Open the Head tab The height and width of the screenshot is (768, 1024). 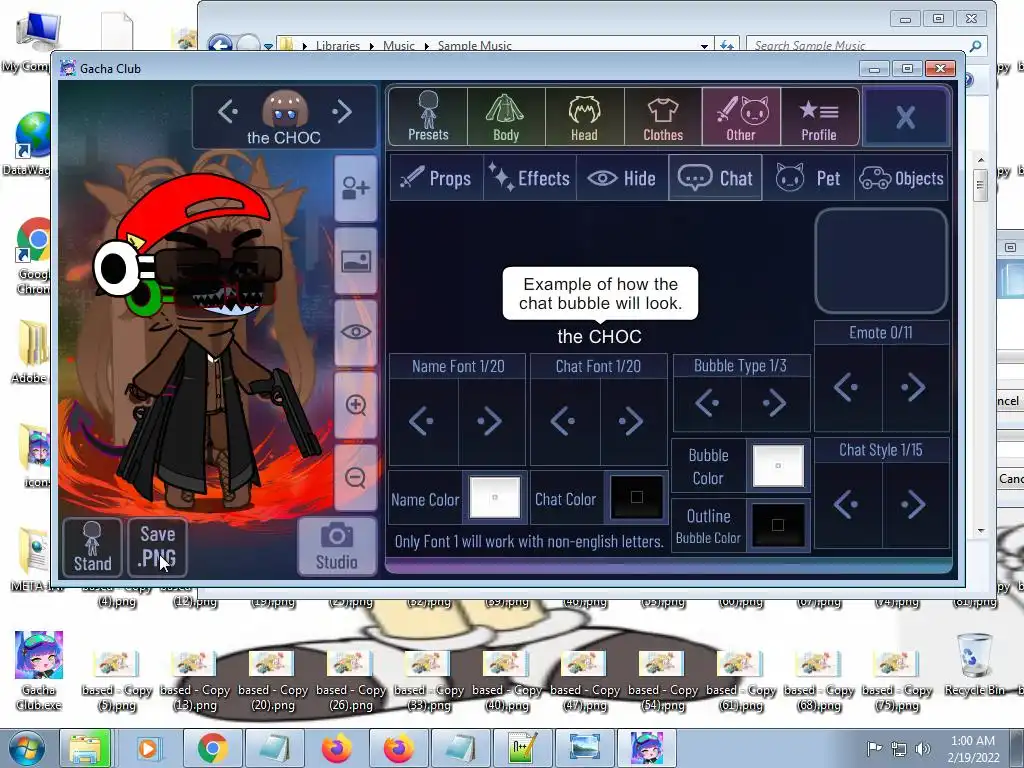point(584,117)
